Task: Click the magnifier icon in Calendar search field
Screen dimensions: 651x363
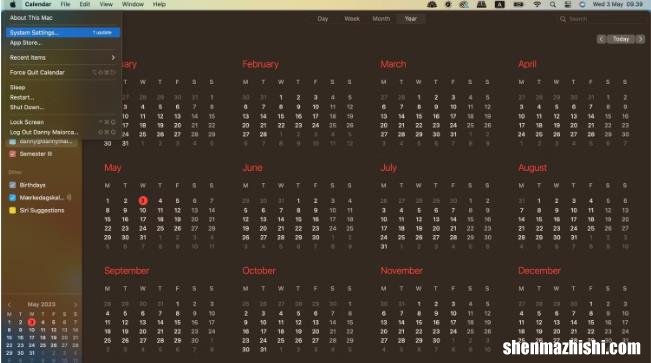Action: [563, 19]
